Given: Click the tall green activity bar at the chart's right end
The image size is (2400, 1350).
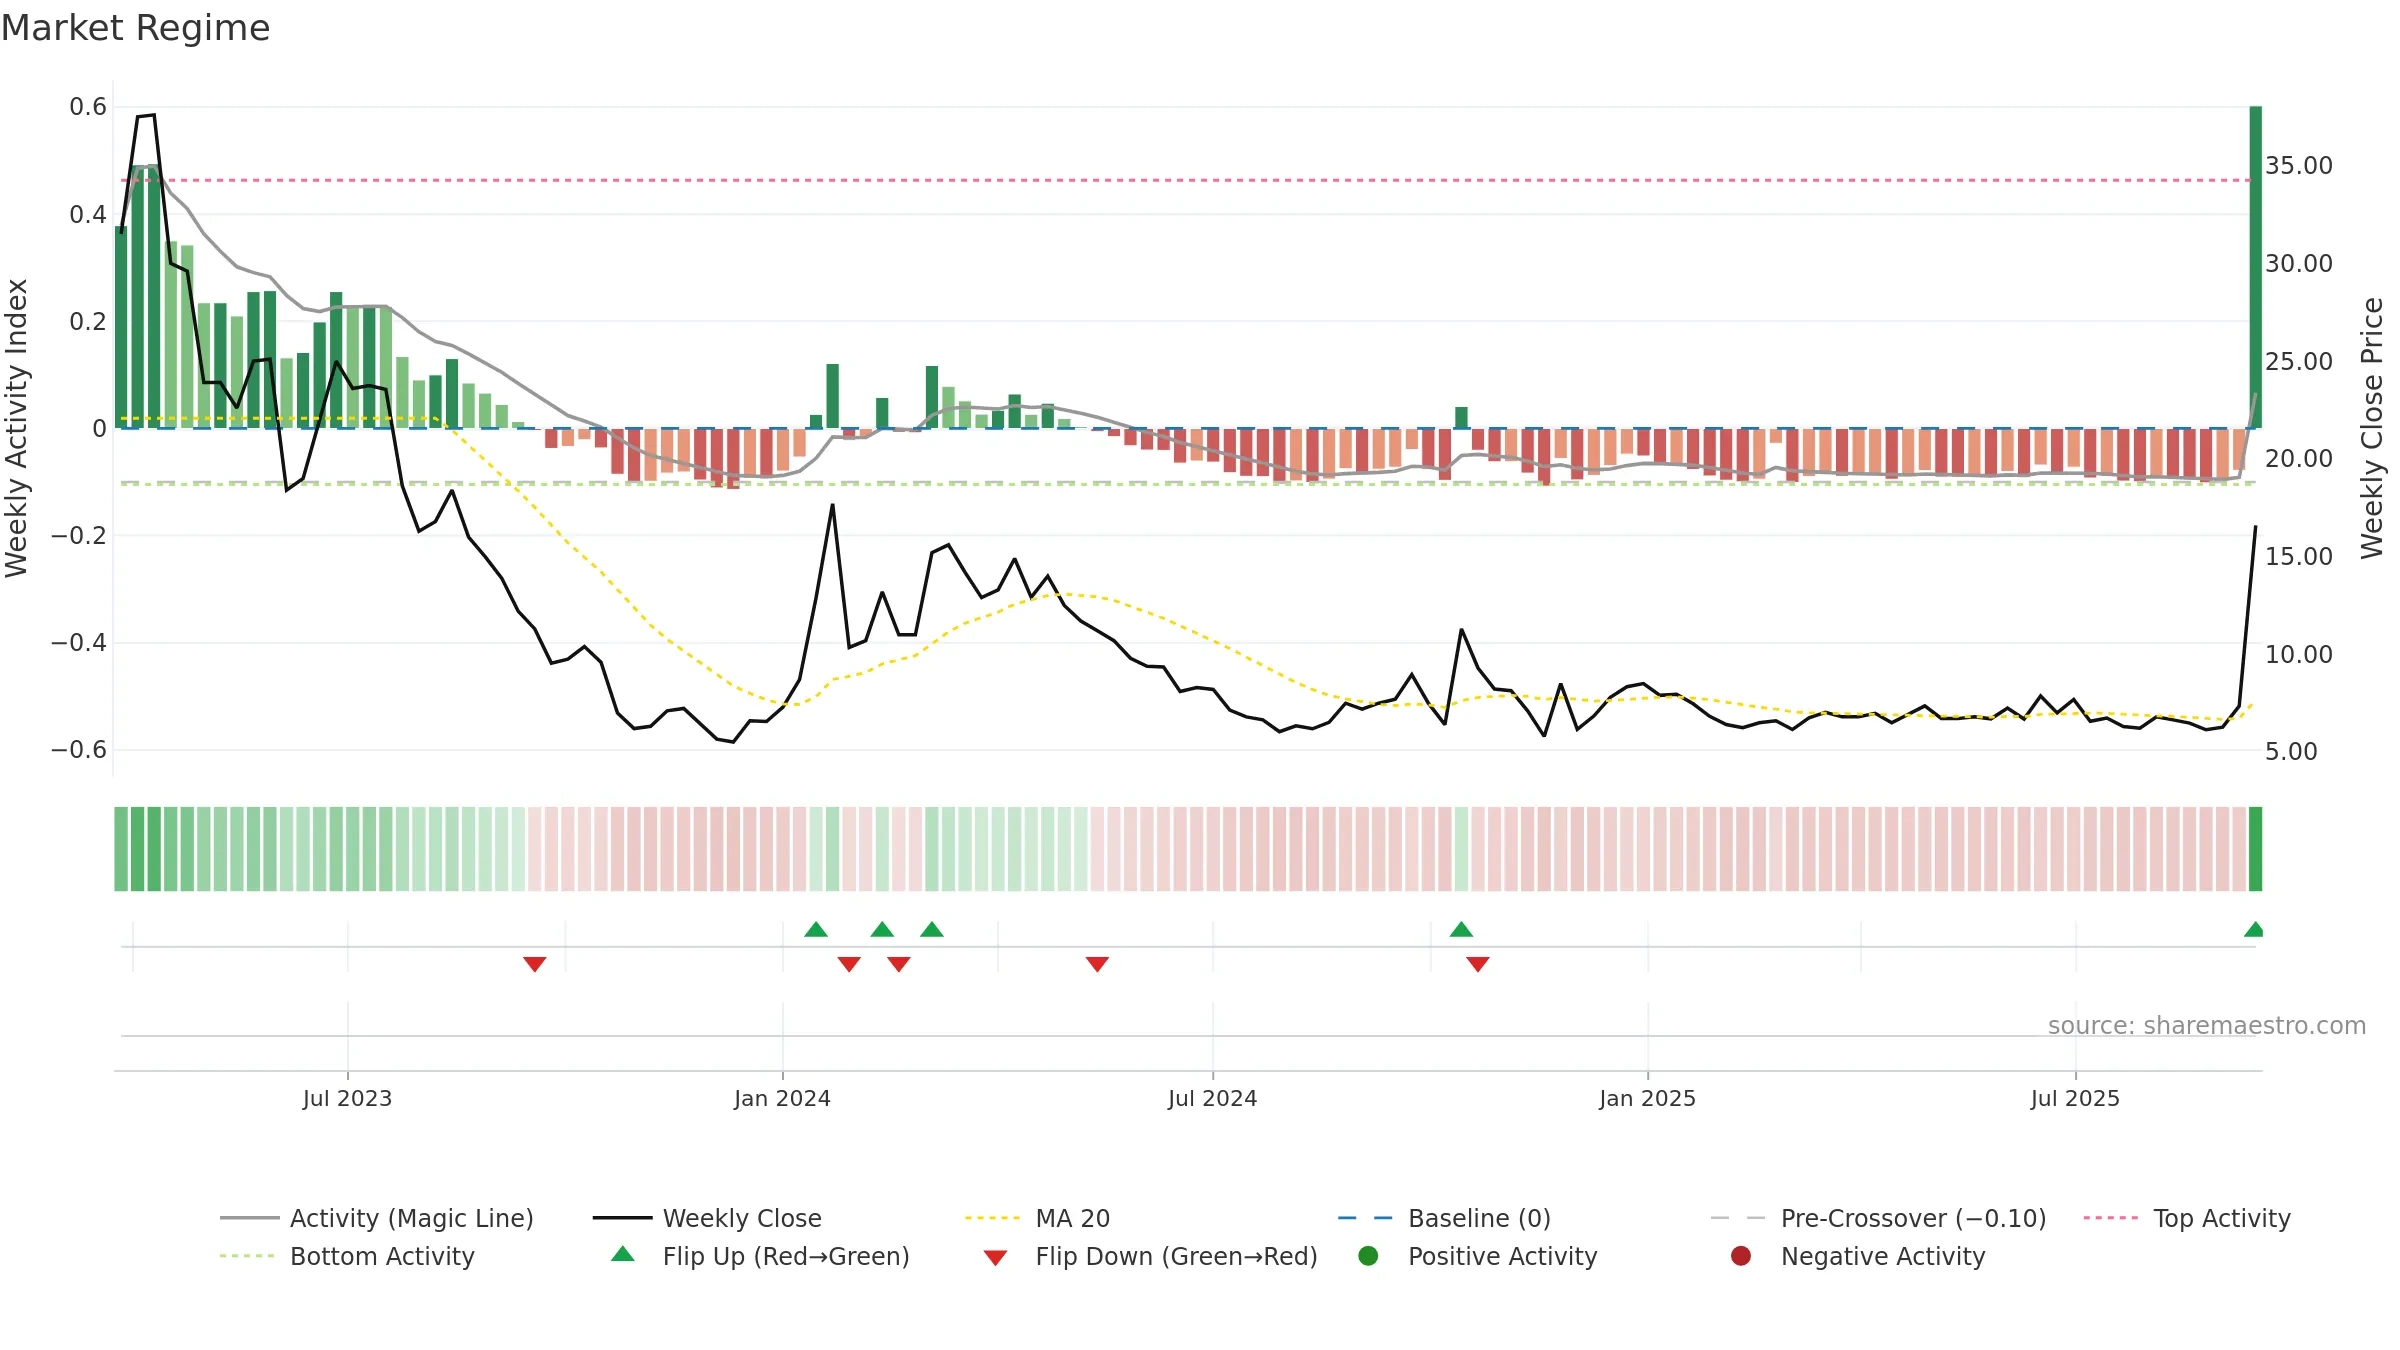Looking at the screenshot, I should 2256,267.
